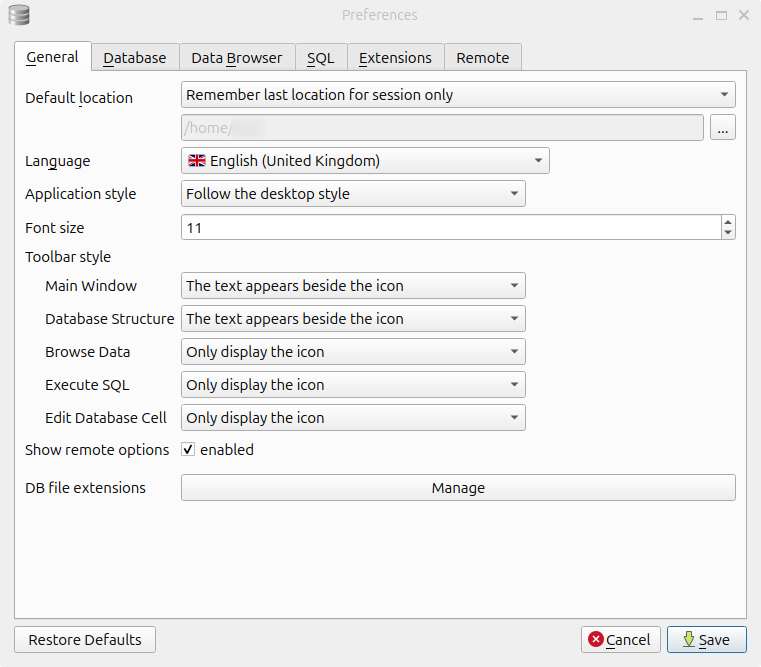Click the green arrow icon on Save

(688, 639)
